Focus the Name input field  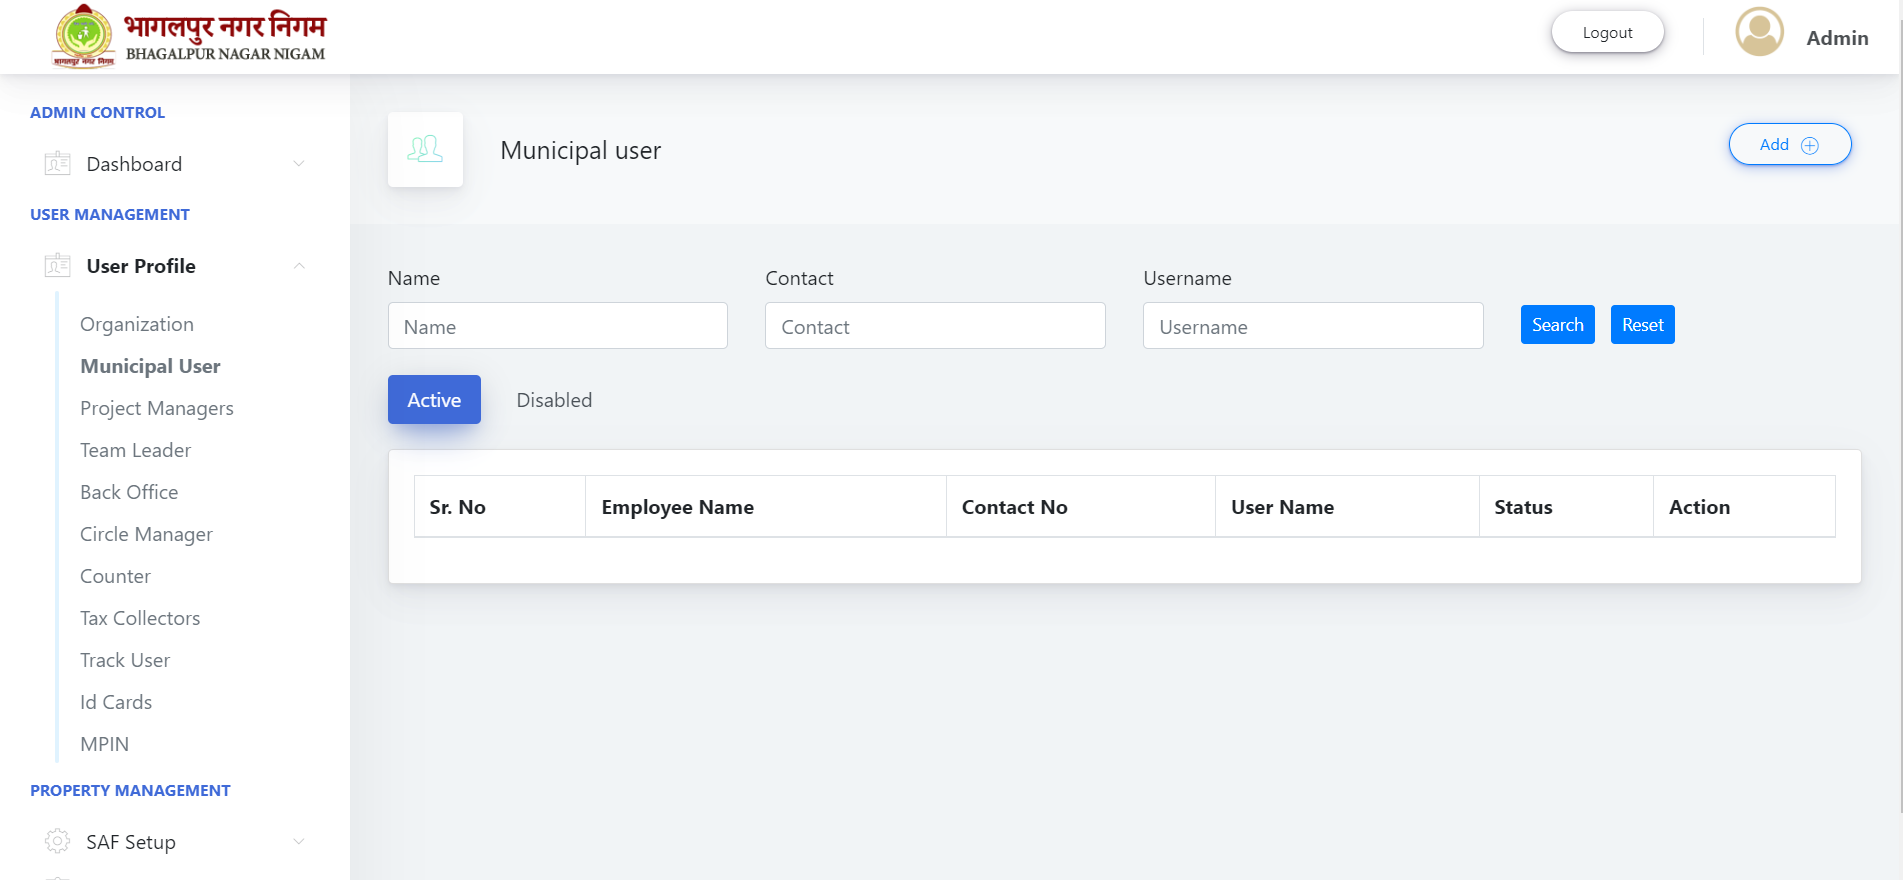point(557,326)
